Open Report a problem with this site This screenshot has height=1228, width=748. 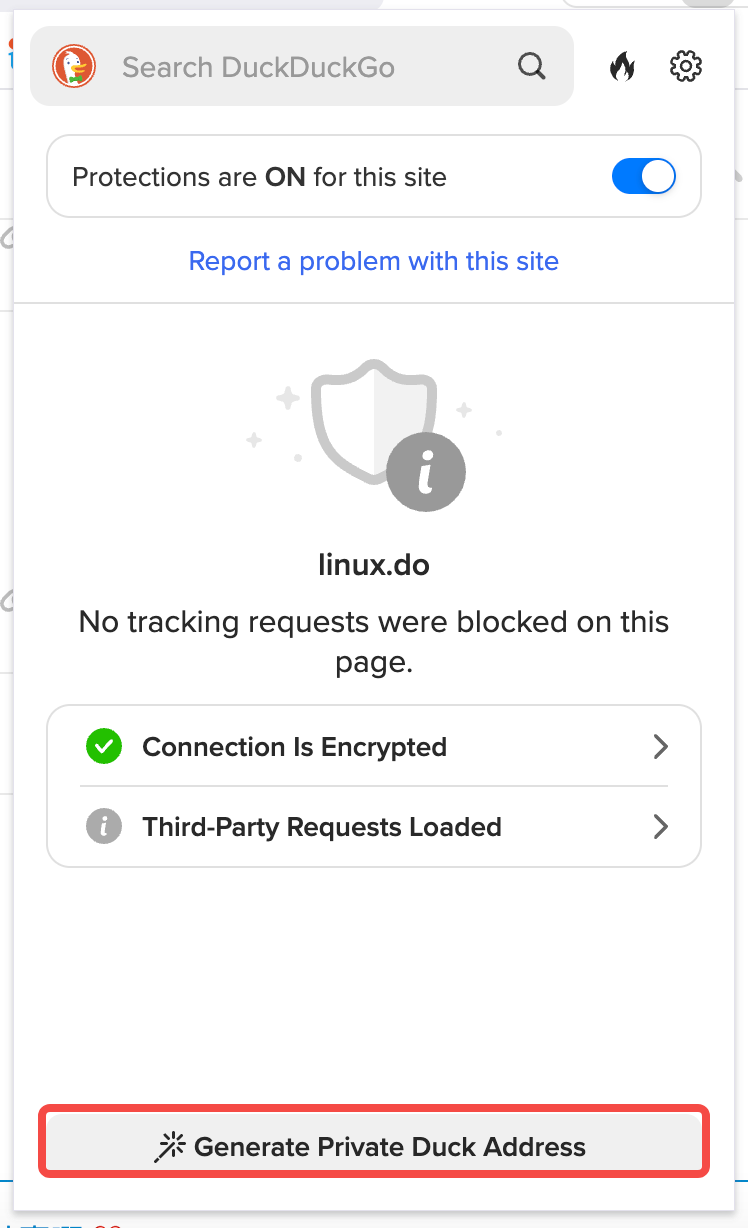pyautogui.click(x=374, y=261)
